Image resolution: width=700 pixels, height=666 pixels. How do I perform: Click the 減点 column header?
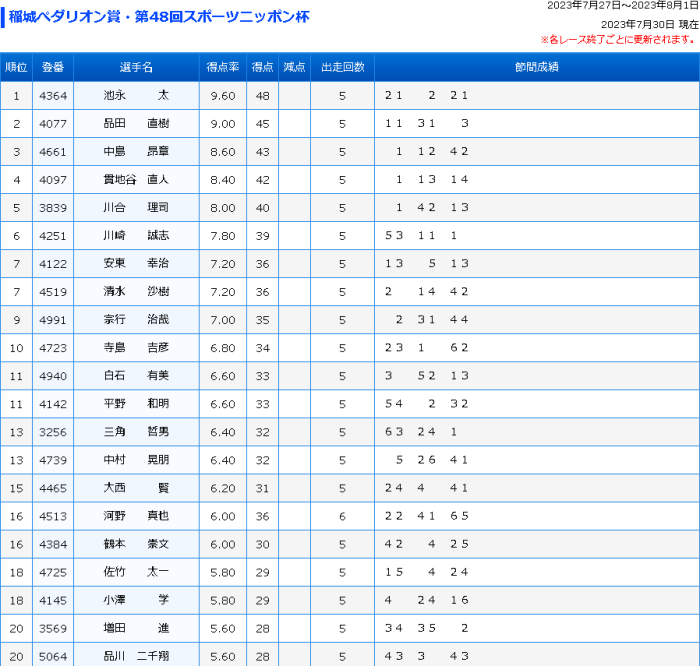coord(294,67)
